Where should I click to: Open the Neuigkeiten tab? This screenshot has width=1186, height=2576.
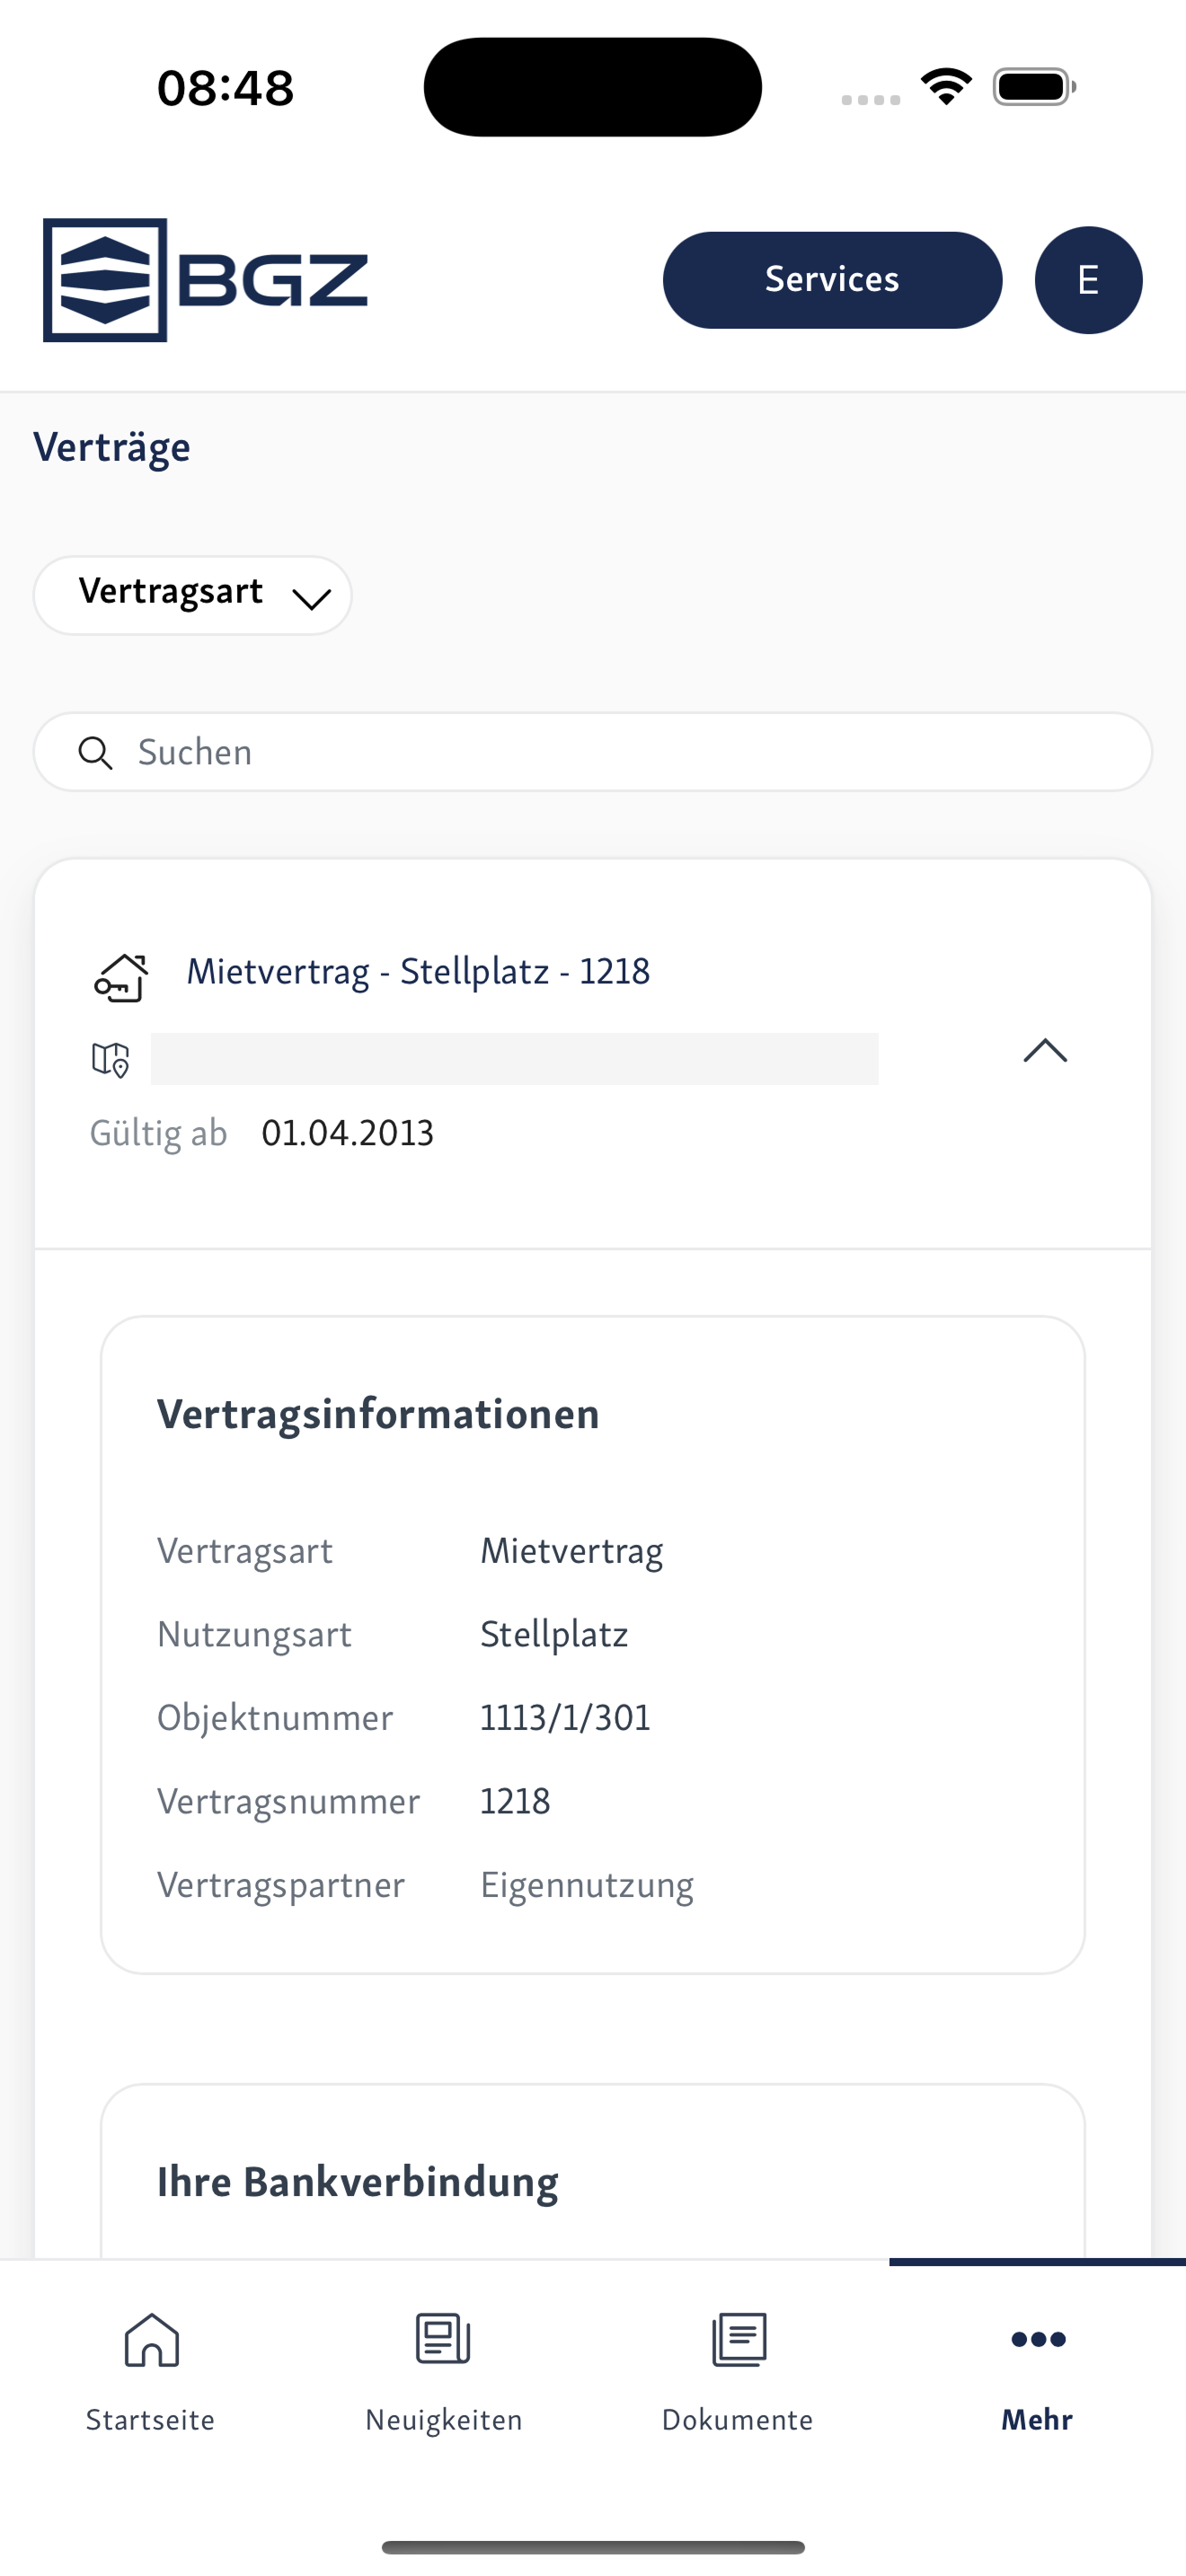click(444, 2372)
